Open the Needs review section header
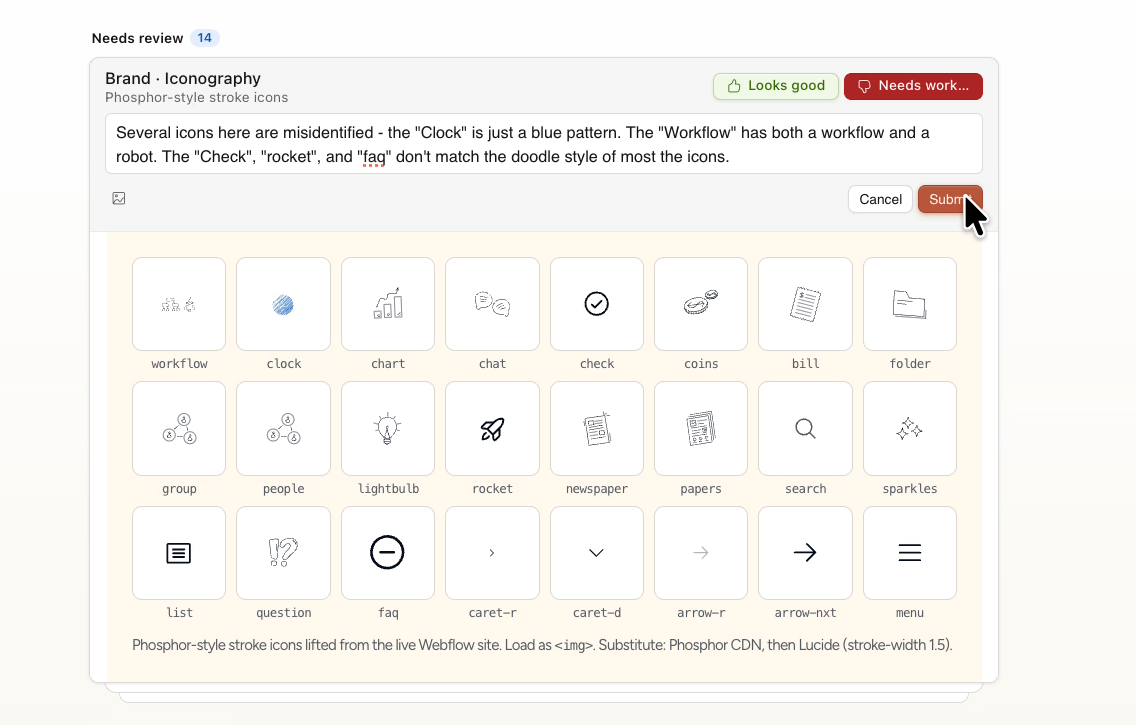This screenshot has width=1136, height=725. (x=137, y=37)
